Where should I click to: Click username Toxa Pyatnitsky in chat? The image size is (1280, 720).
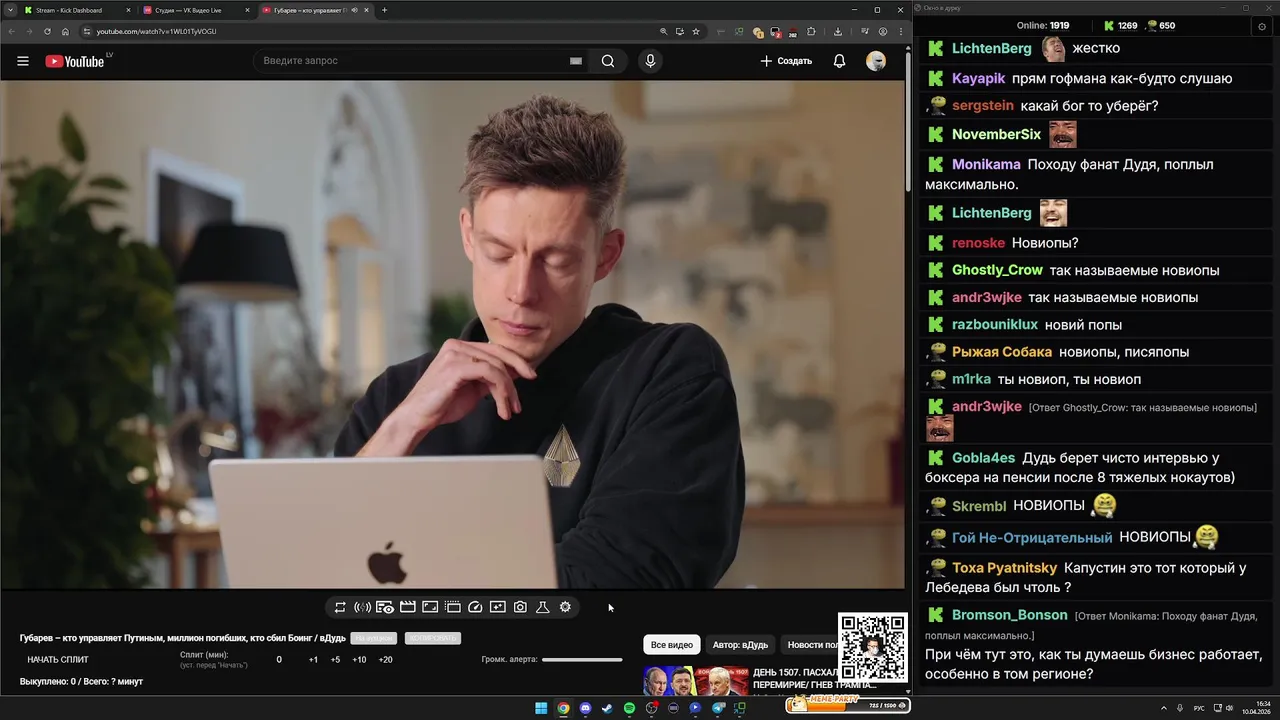pos(1004,568)
